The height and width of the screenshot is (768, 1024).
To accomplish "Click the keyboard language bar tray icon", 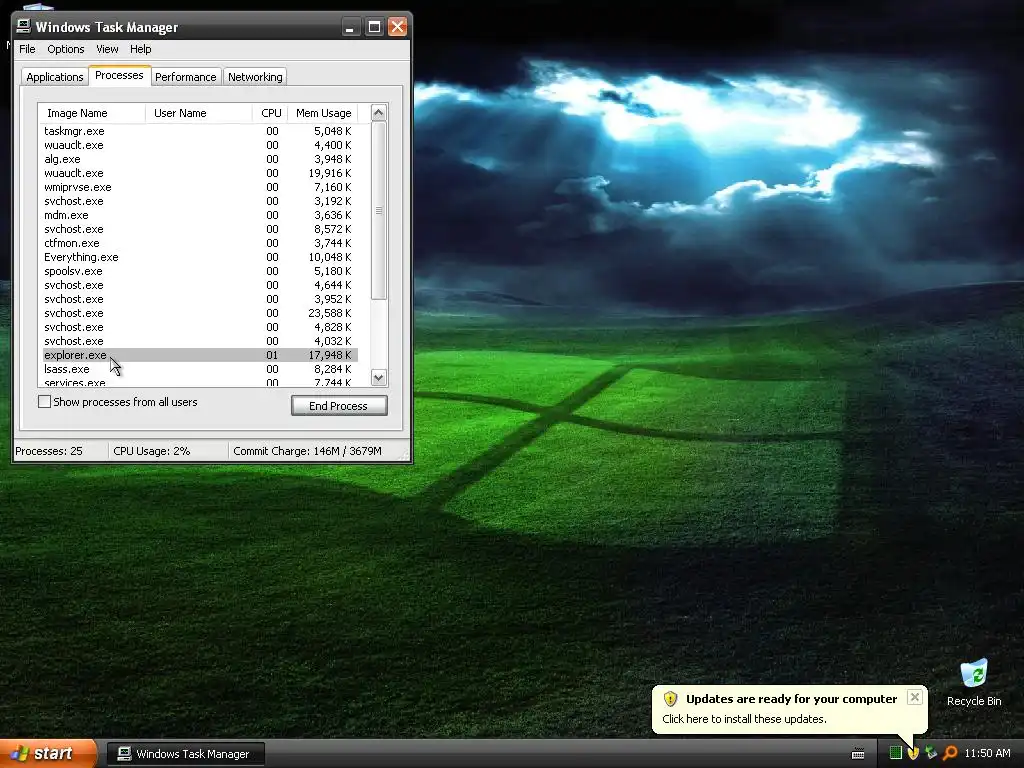I will [858, 754].
